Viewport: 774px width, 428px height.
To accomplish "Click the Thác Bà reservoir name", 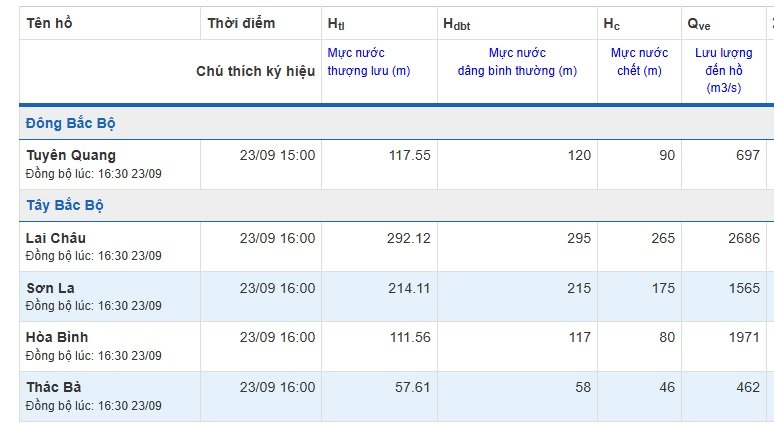I will coord(54,387).
